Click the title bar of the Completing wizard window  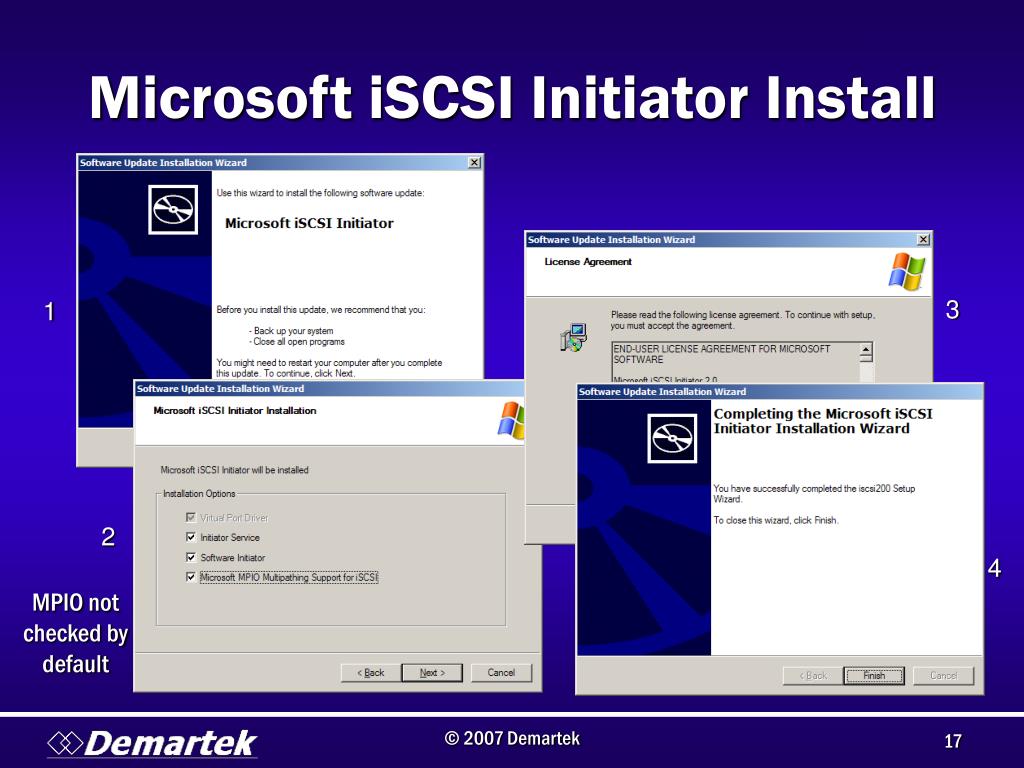[x=780, y=392]
